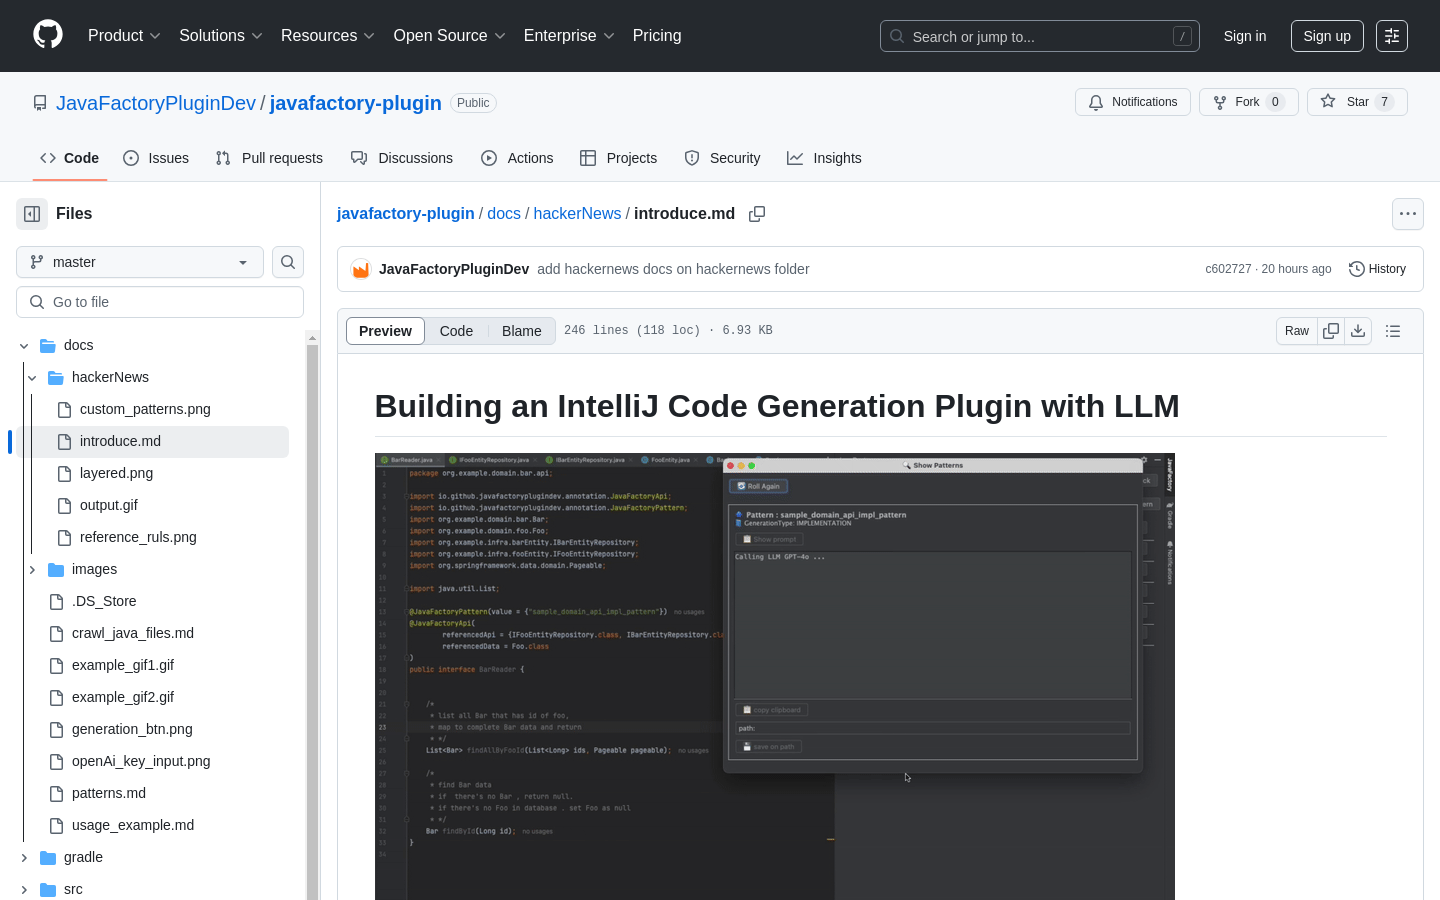Expand the gradle folder chevron
This screenshot has width=1440, height=900.
coord(24,857)
